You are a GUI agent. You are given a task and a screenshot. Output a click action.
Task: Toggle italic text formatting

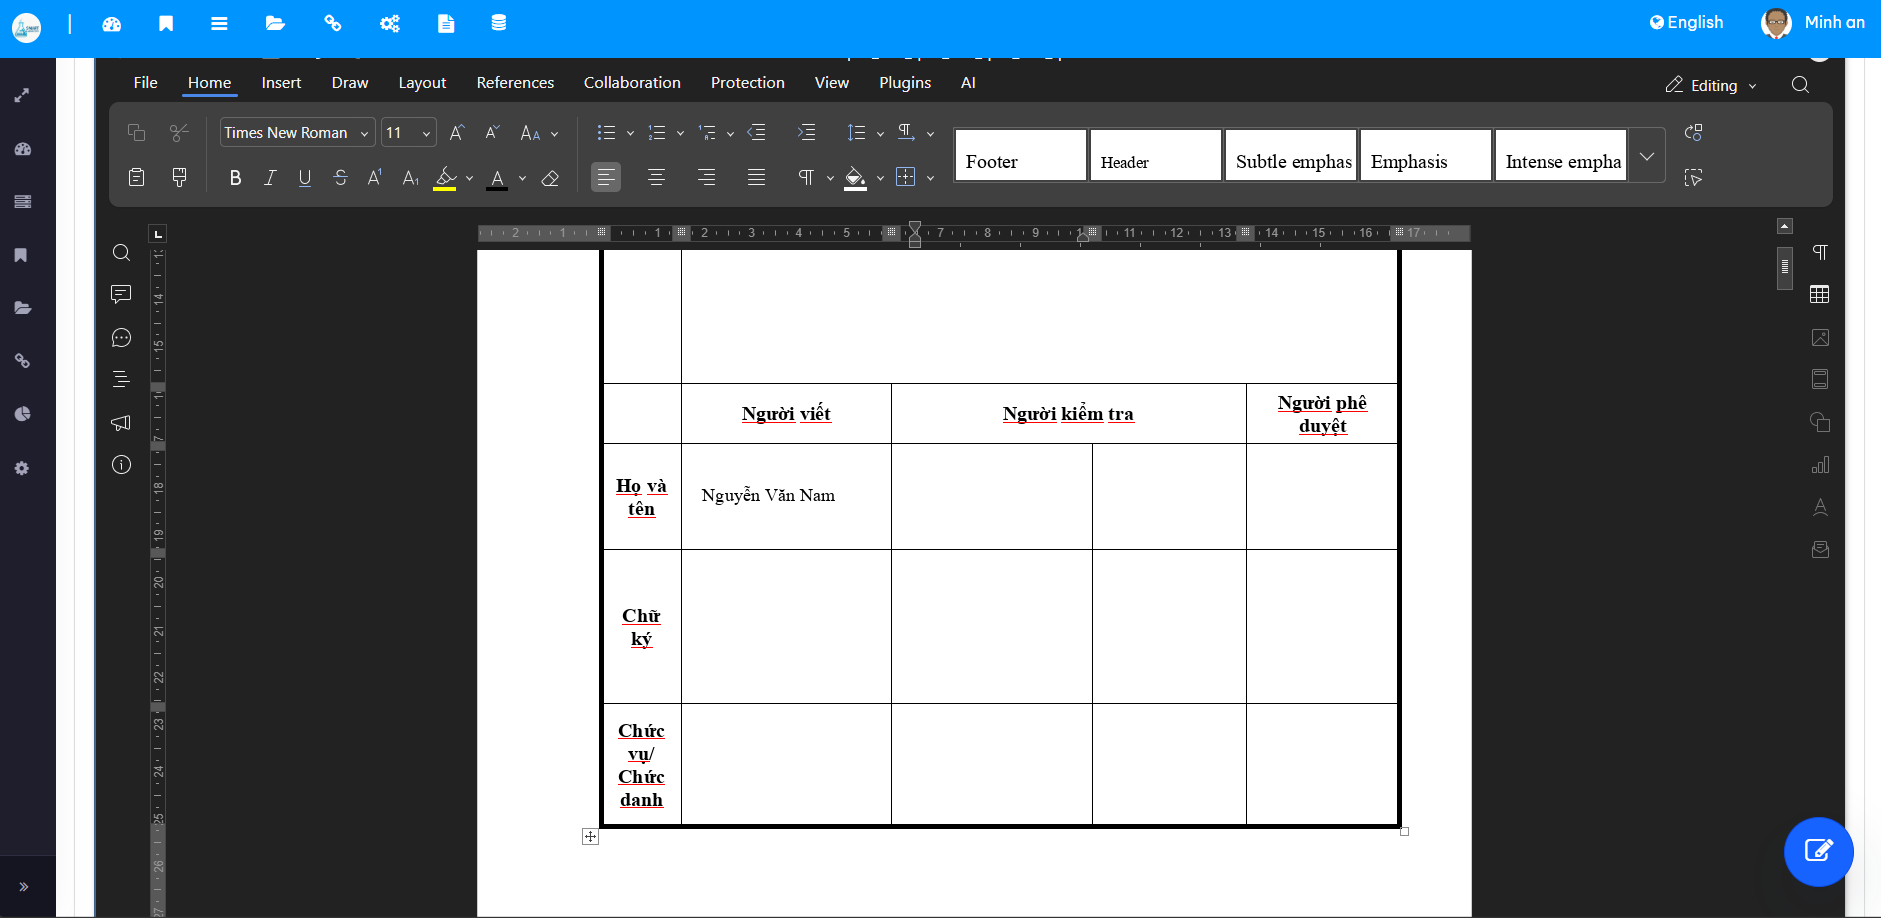click(x=270, y=178)
